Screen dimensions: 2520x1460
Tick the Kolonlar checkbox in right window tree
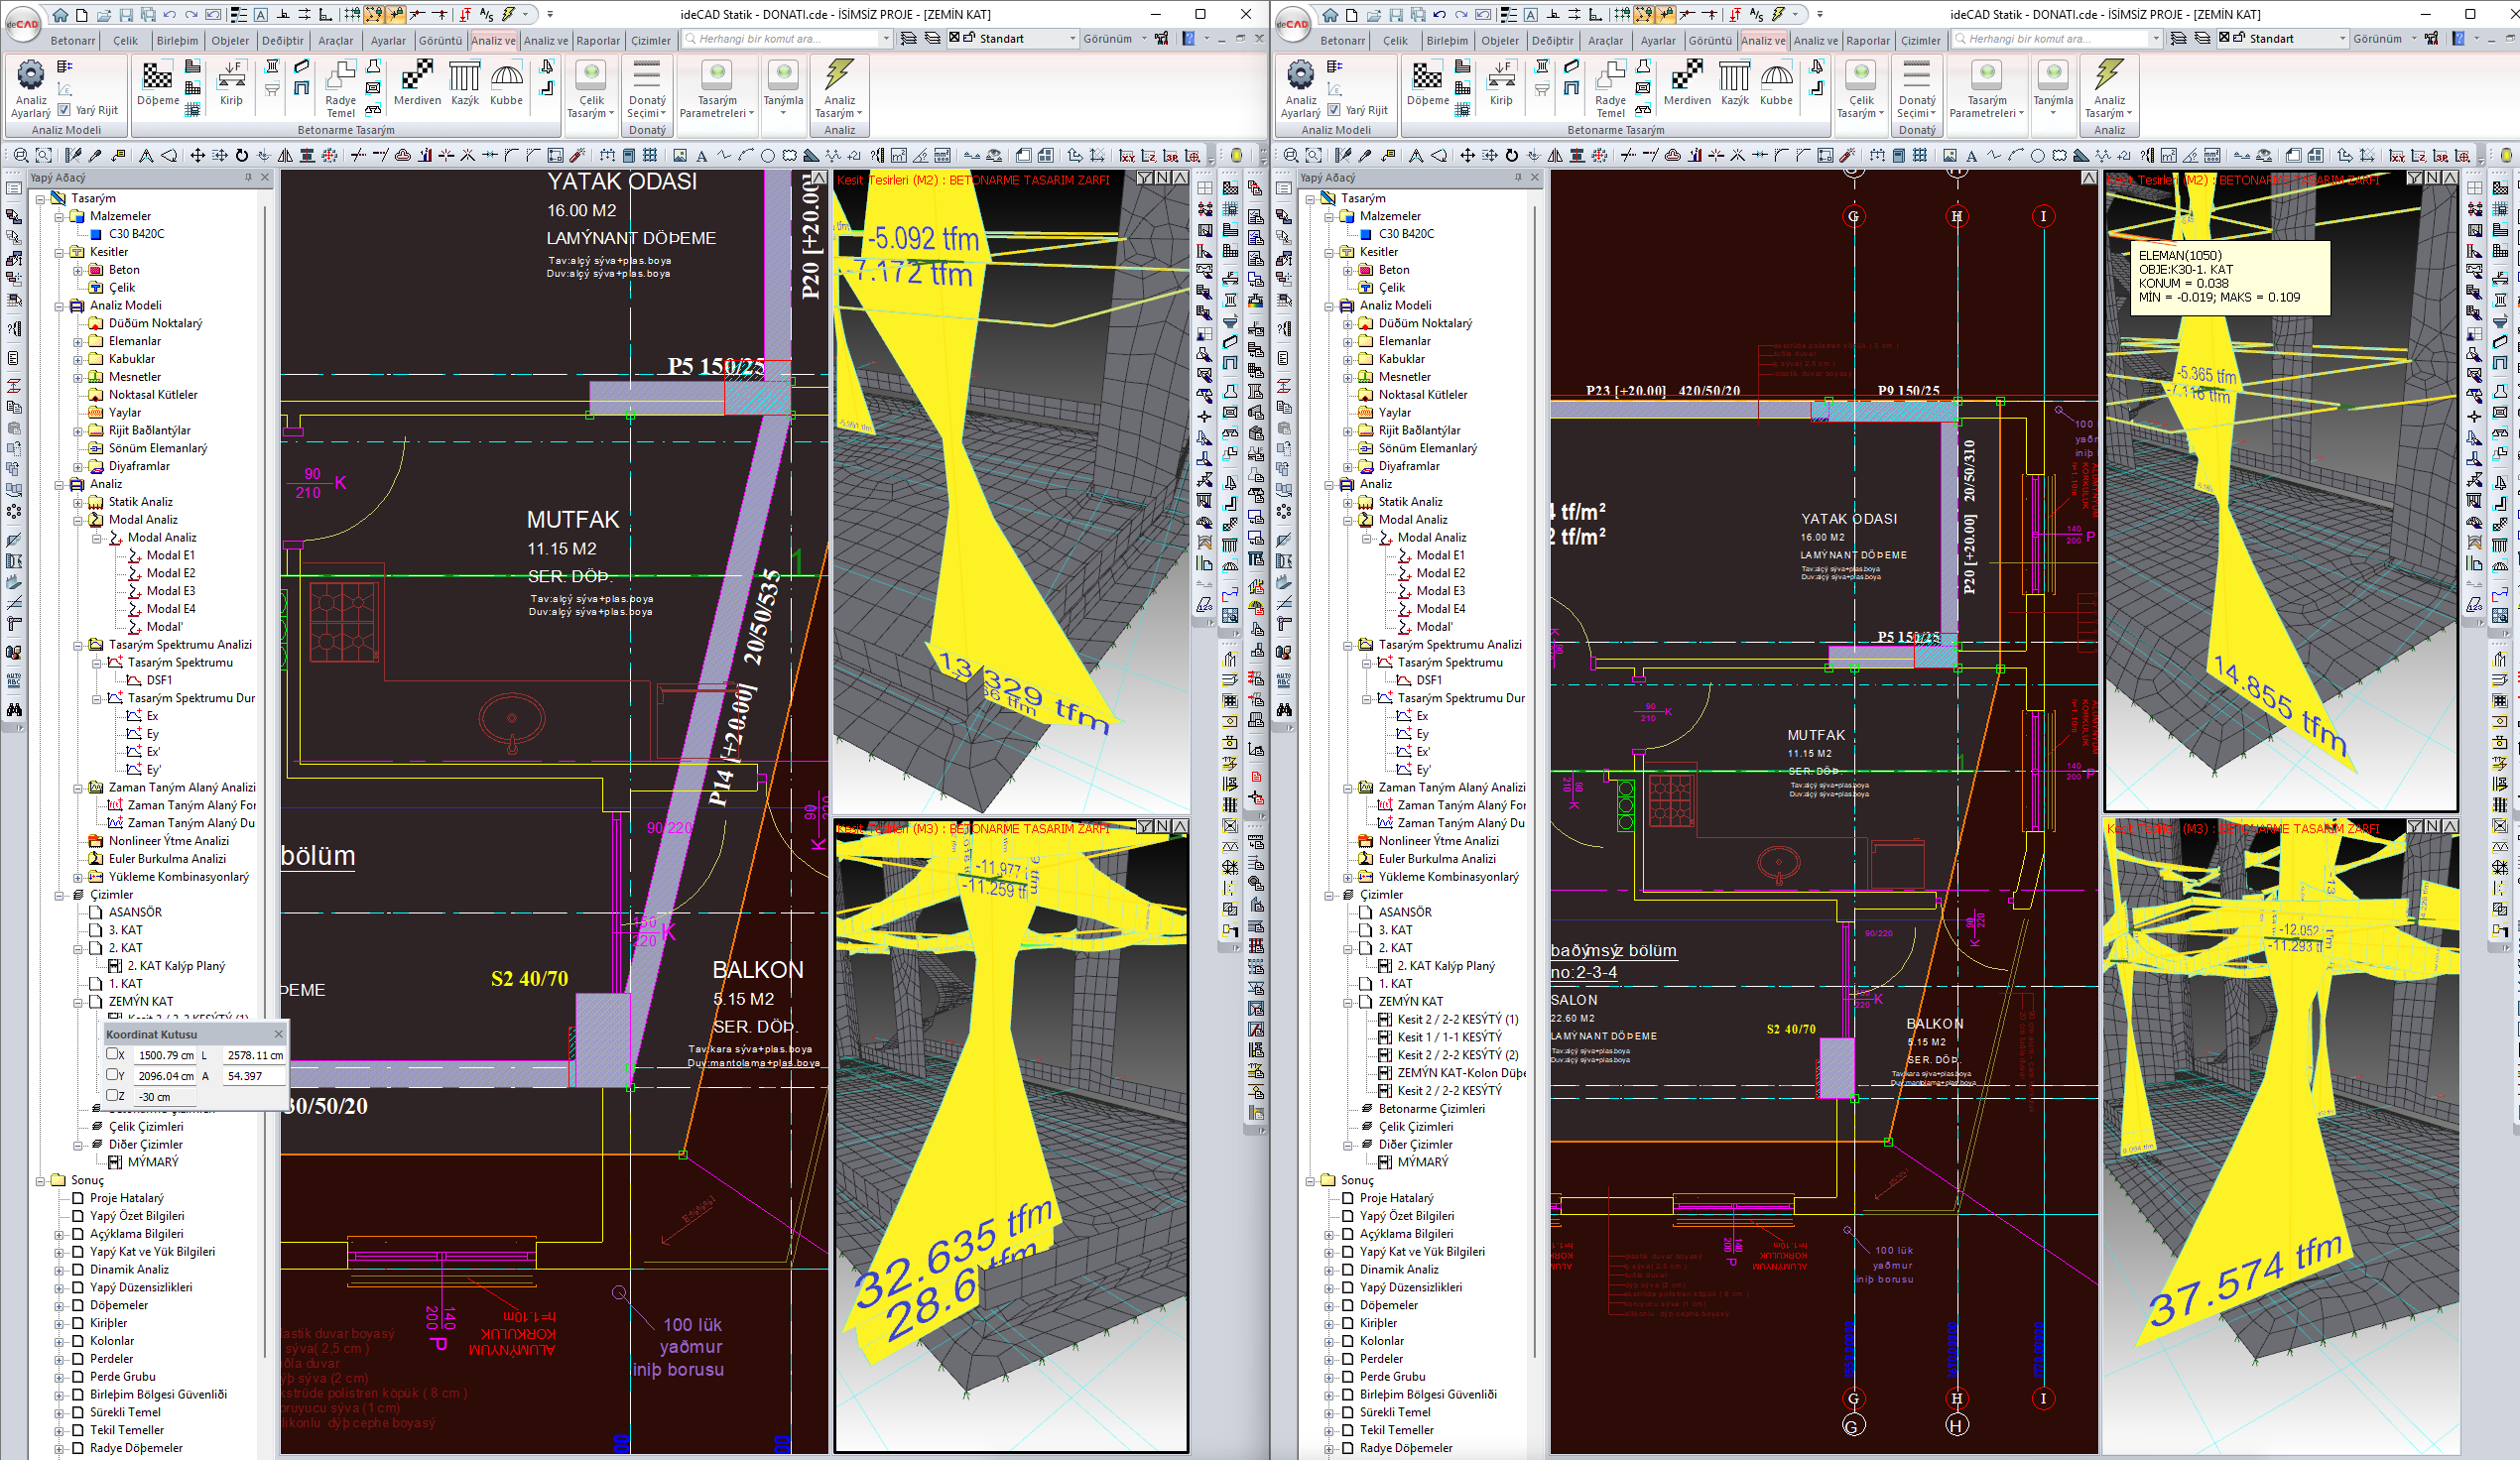pos(1347,1341)
